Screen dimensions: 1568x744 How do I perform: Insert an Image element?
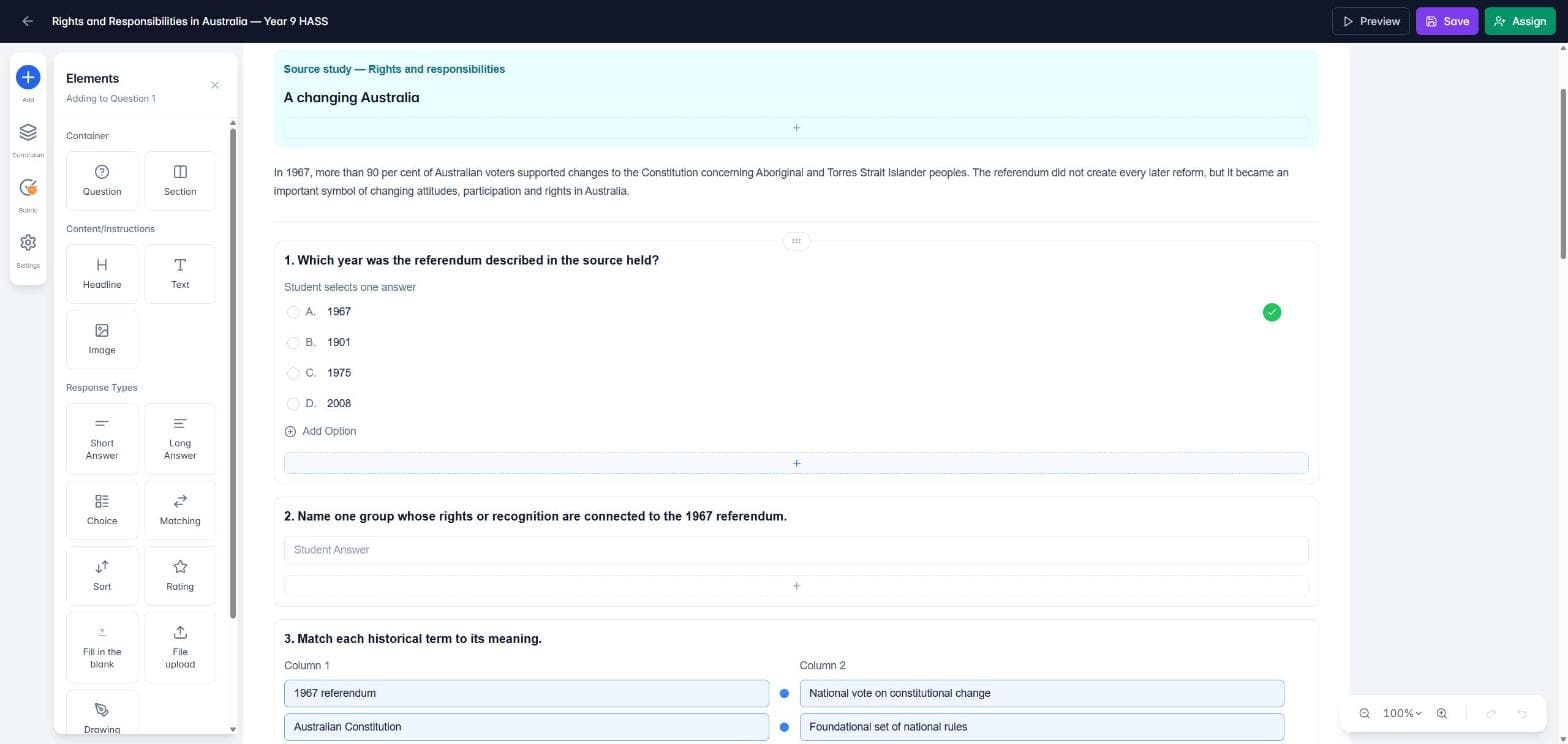click(x=102, y=339)
